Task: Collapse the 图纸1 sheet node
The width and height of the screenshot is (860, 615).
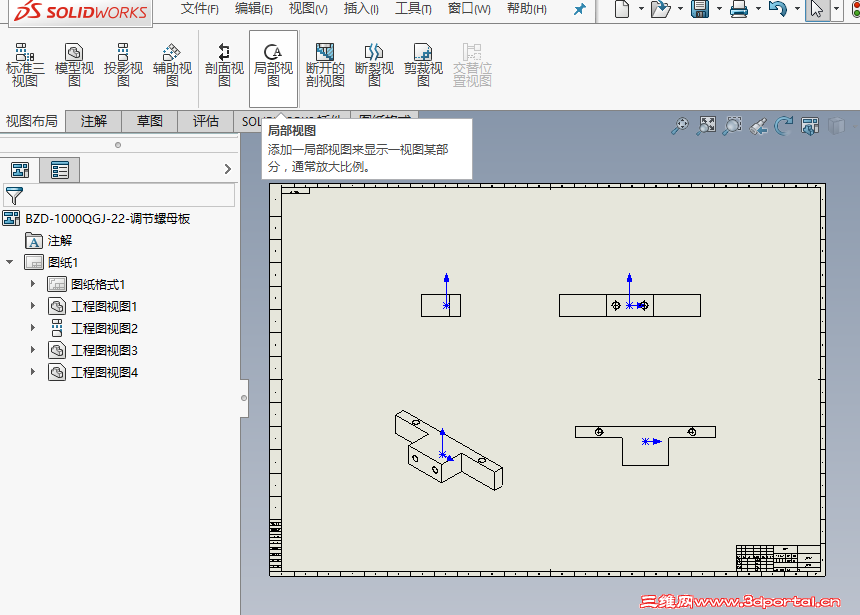Action: (x=9, y=262)
